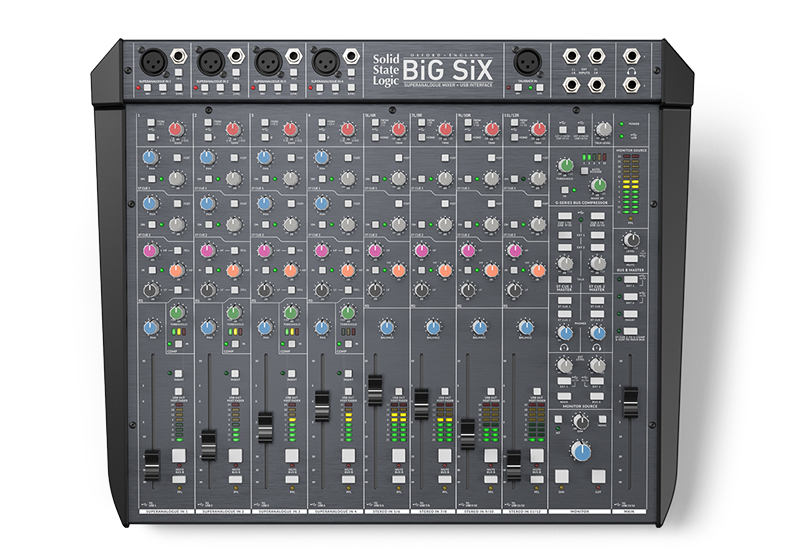
Task: Toggle the ST Cue 1 POST button on channel 1
Action: [177, 158]
